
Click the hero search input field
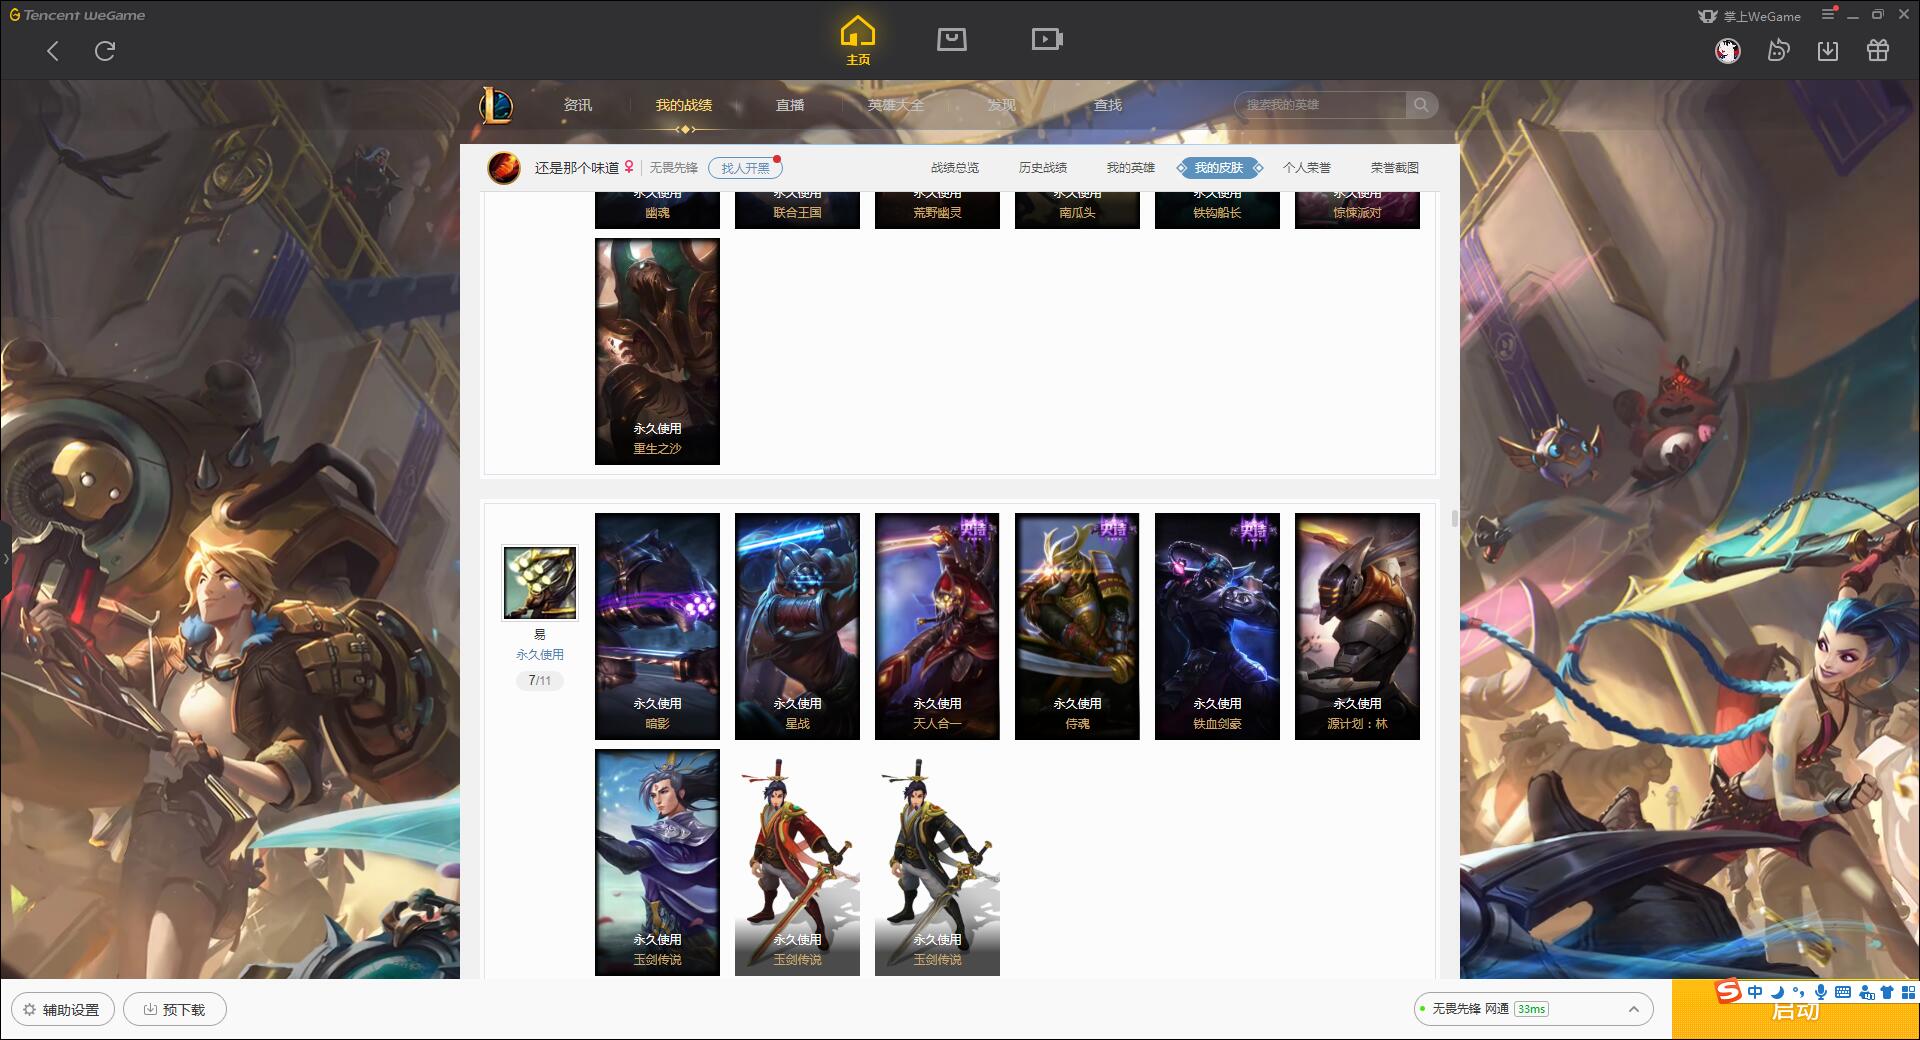(x=1320, y=105)
